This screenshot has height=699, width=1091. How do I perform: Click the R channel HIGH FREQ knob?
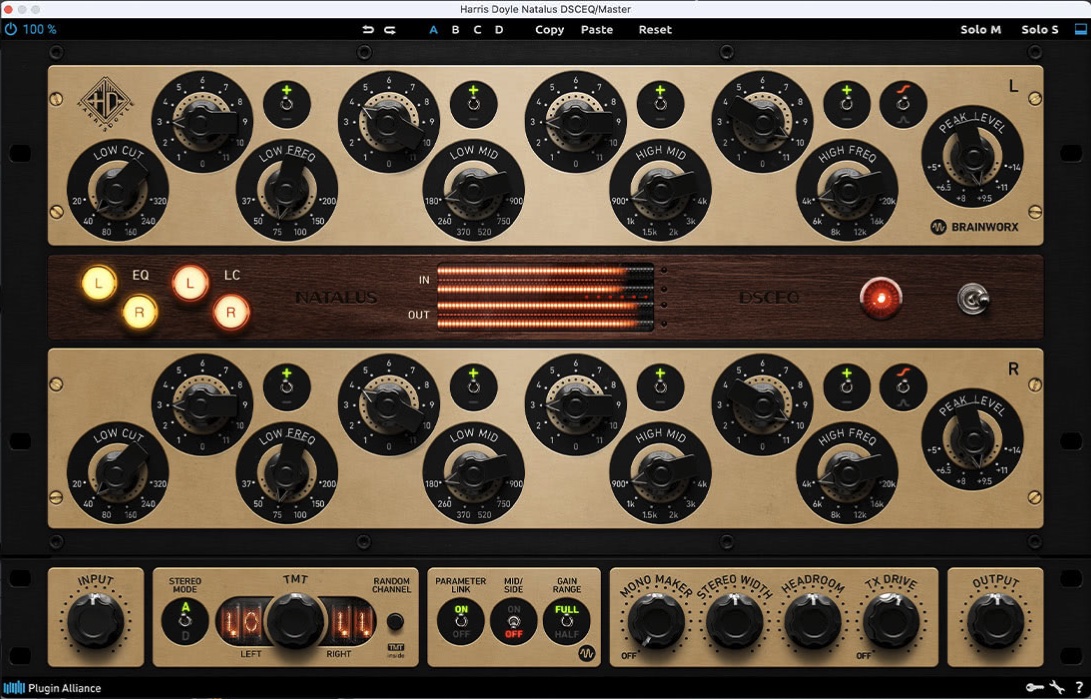pos(847,474)
